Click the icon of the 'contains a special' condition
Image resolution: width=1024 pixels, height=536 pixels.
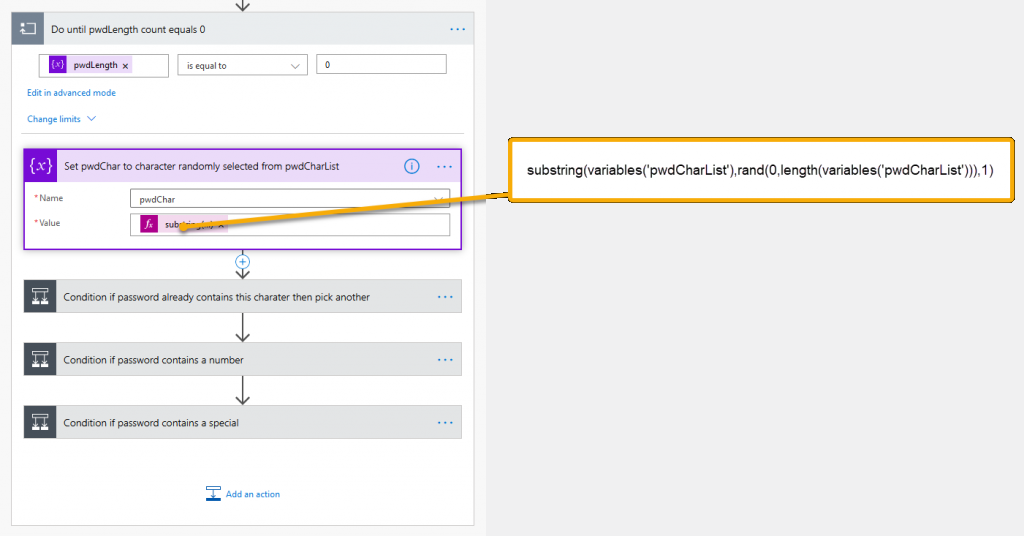40,422
